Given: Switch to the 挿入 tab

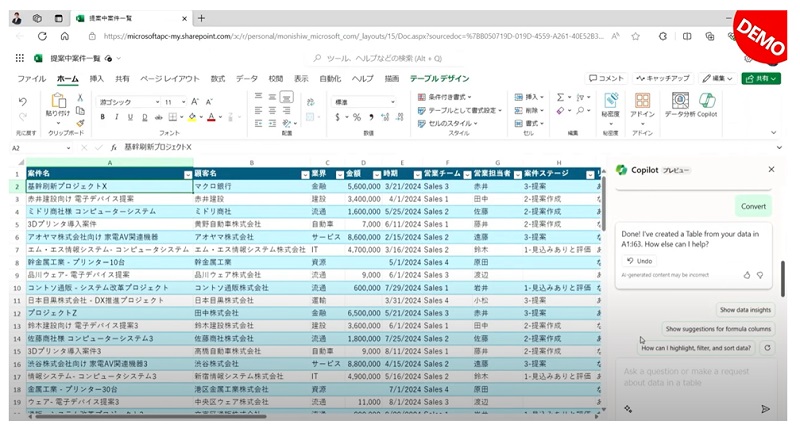Looking at the screenshot, I should 96,79.
